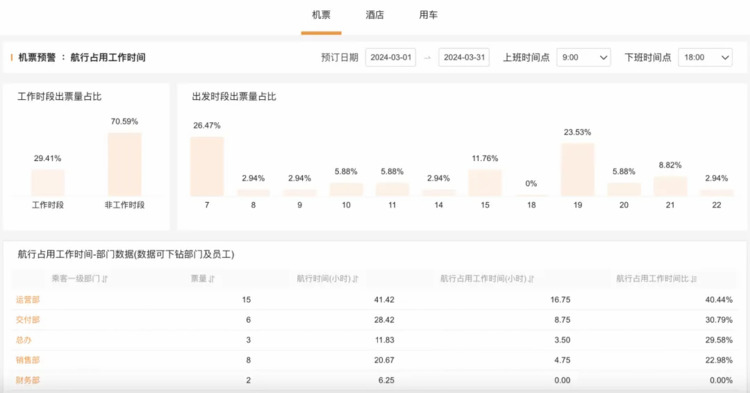Drill into the 销售部 department link
The height and width of the screenshot is (393, 750).
[28, 360]
